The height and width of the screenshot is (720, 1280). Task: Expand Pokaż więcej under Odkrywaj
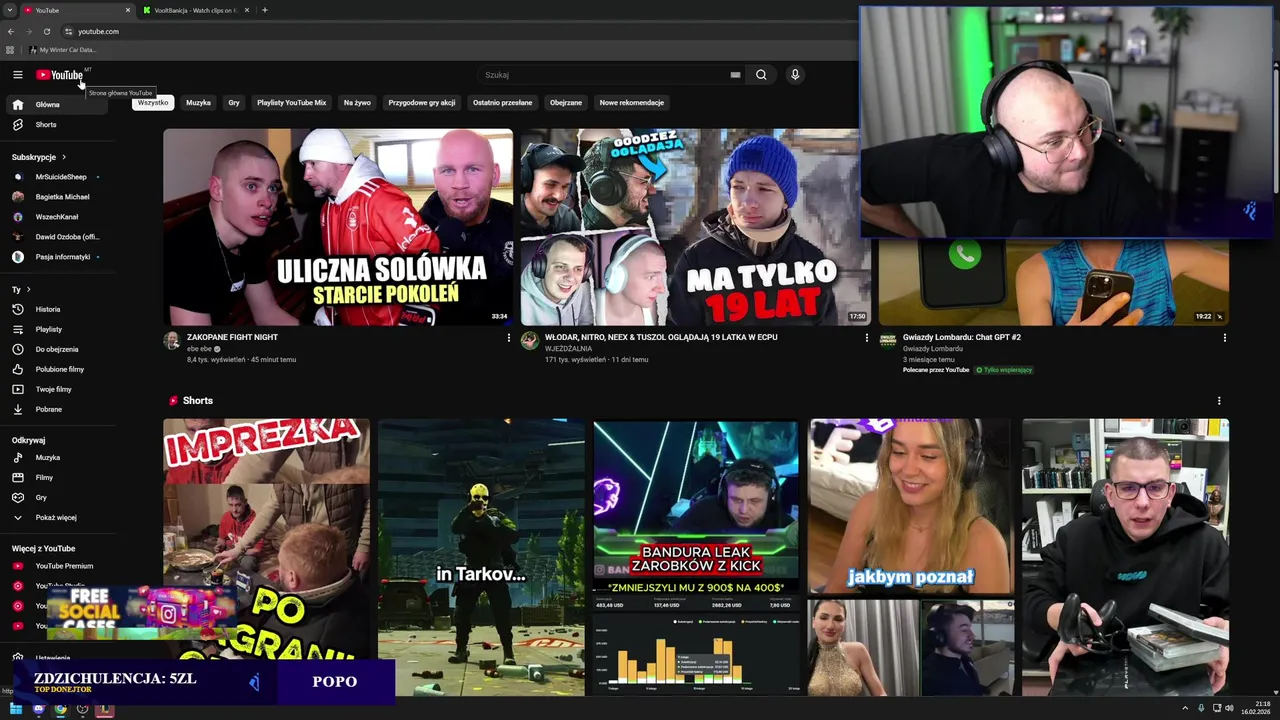point(58,517)
